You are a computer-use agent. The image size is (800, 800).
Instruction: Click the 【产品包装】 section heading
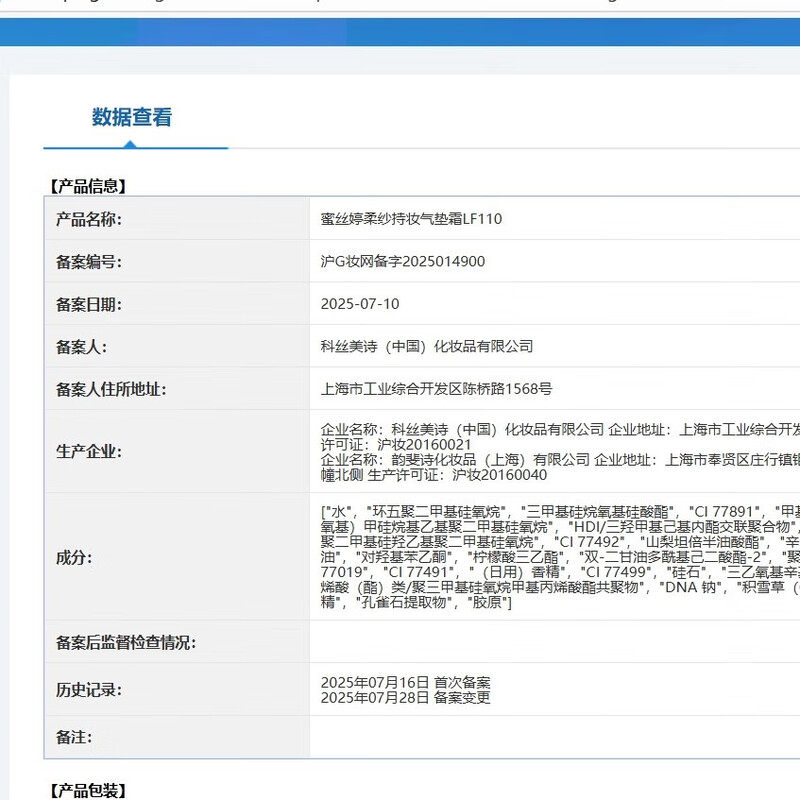[88, 791]
